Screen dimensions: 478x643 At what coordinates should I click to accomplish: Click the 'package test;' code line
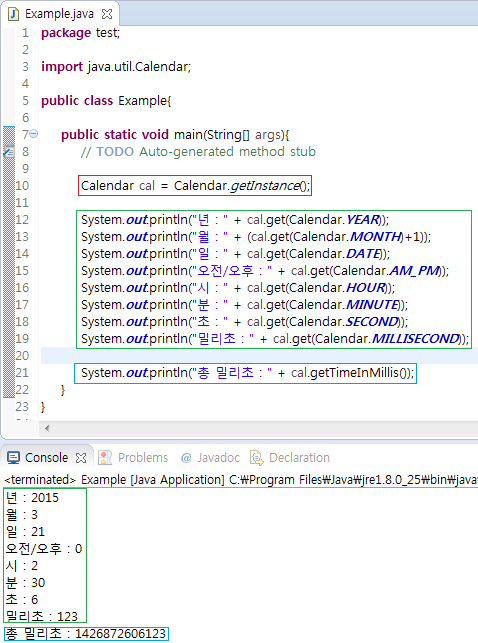(80, 33)
